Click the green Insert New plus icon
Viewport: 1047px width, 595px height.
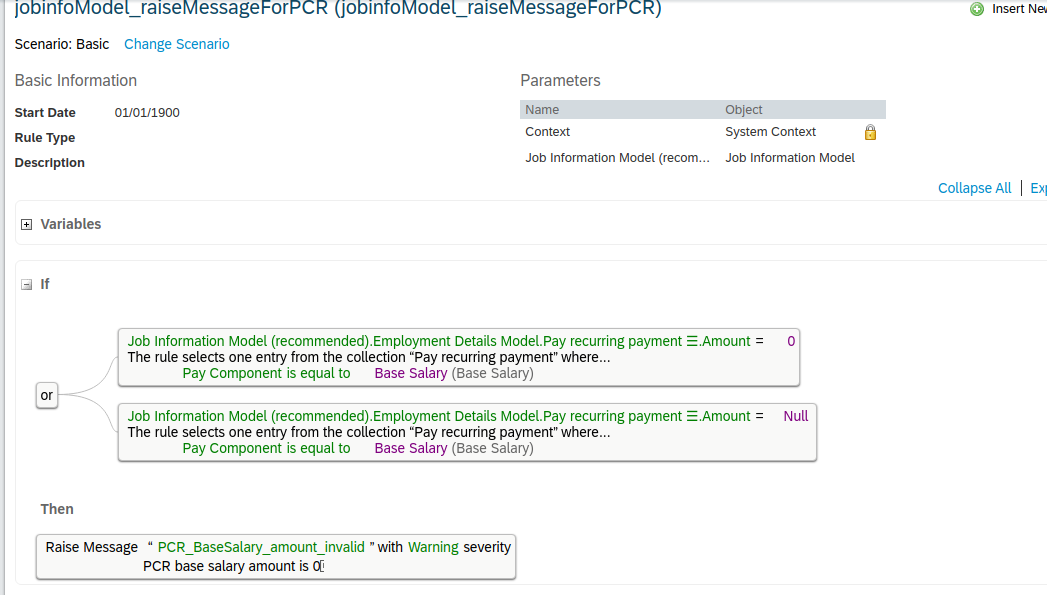click(977, 9)
